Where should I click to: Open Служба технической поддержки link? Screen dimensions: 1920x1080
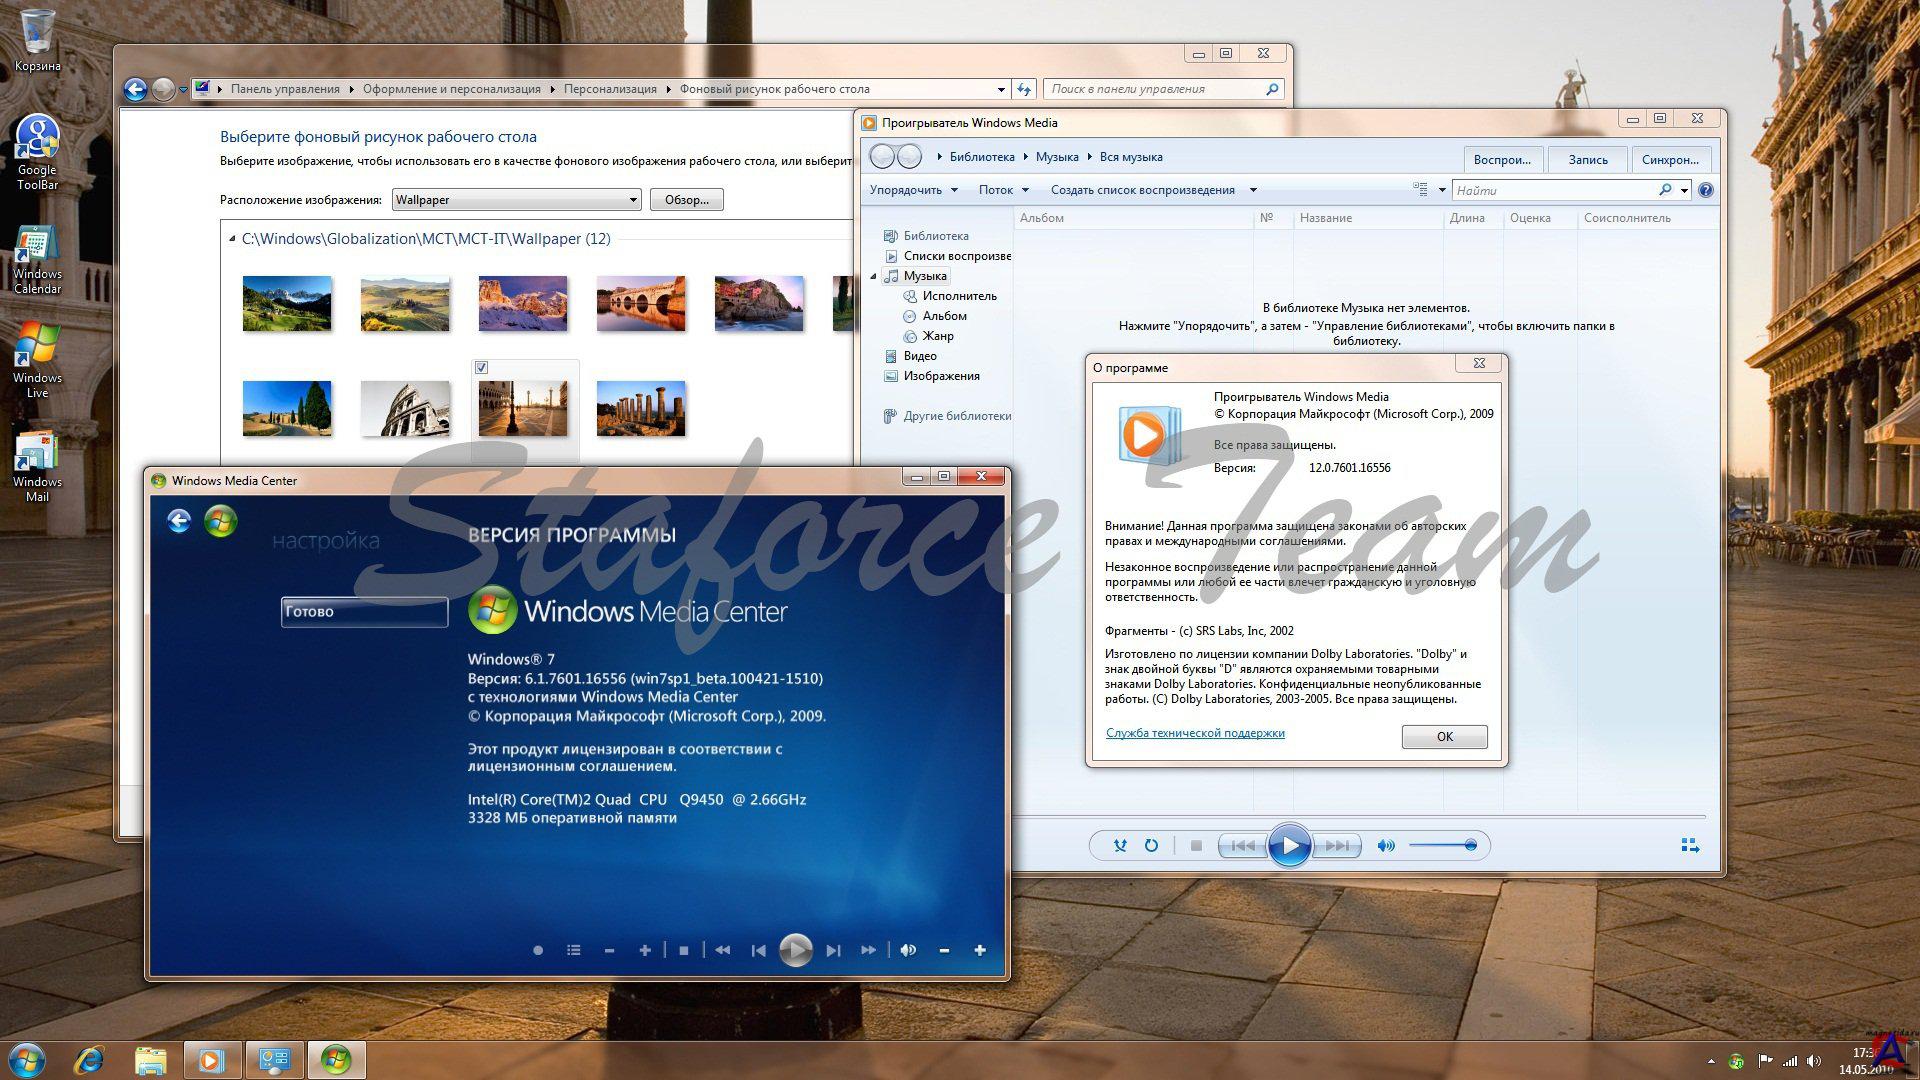(x=1195, y=733)
